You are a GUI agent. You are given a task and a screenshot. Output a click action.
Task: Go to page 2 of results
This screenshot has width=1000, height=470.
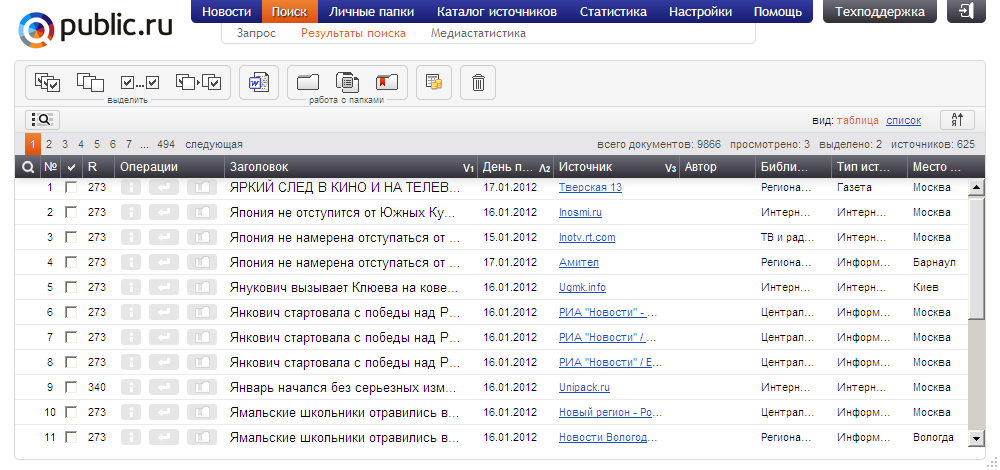[49, 144]
